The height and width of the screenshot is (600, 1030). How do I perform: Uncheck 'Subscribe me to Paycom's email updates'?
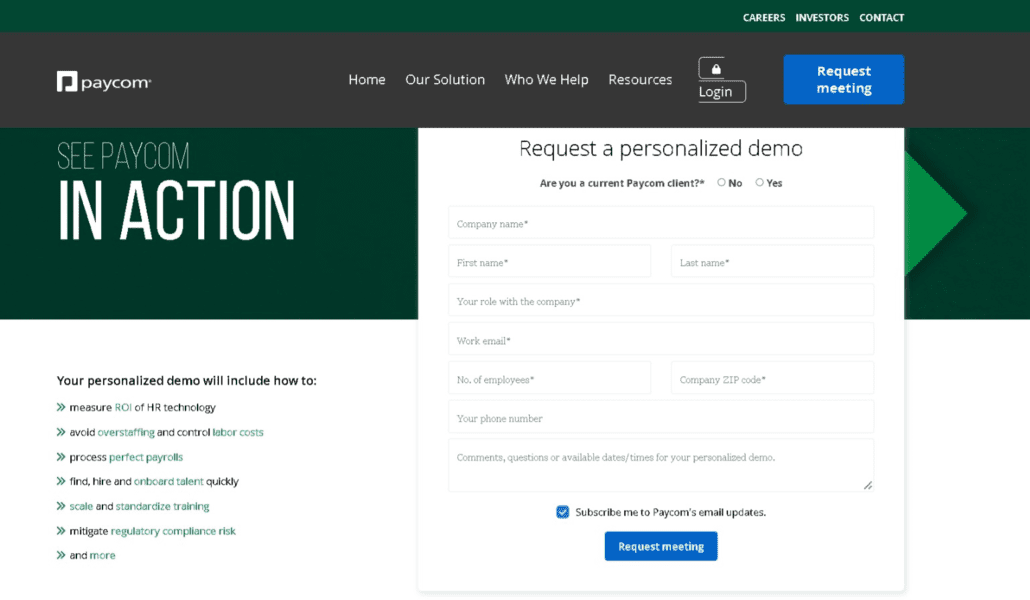coord(563,511)
